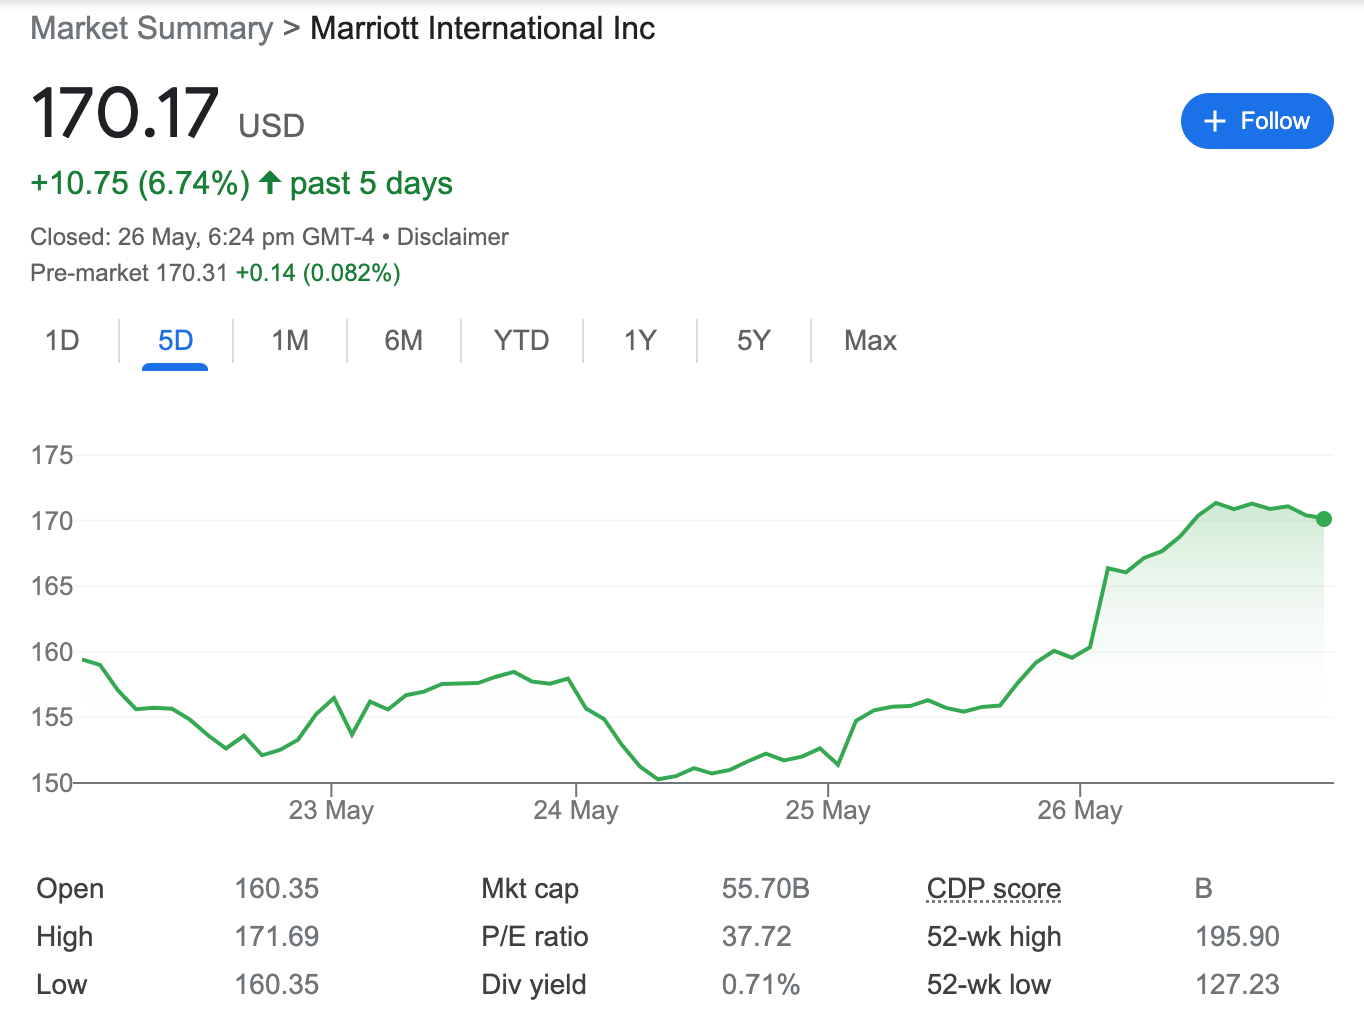This screenshot has width=1364, height=1014.
Task: Click the CDP score value B
Action: coord(1204,888)
